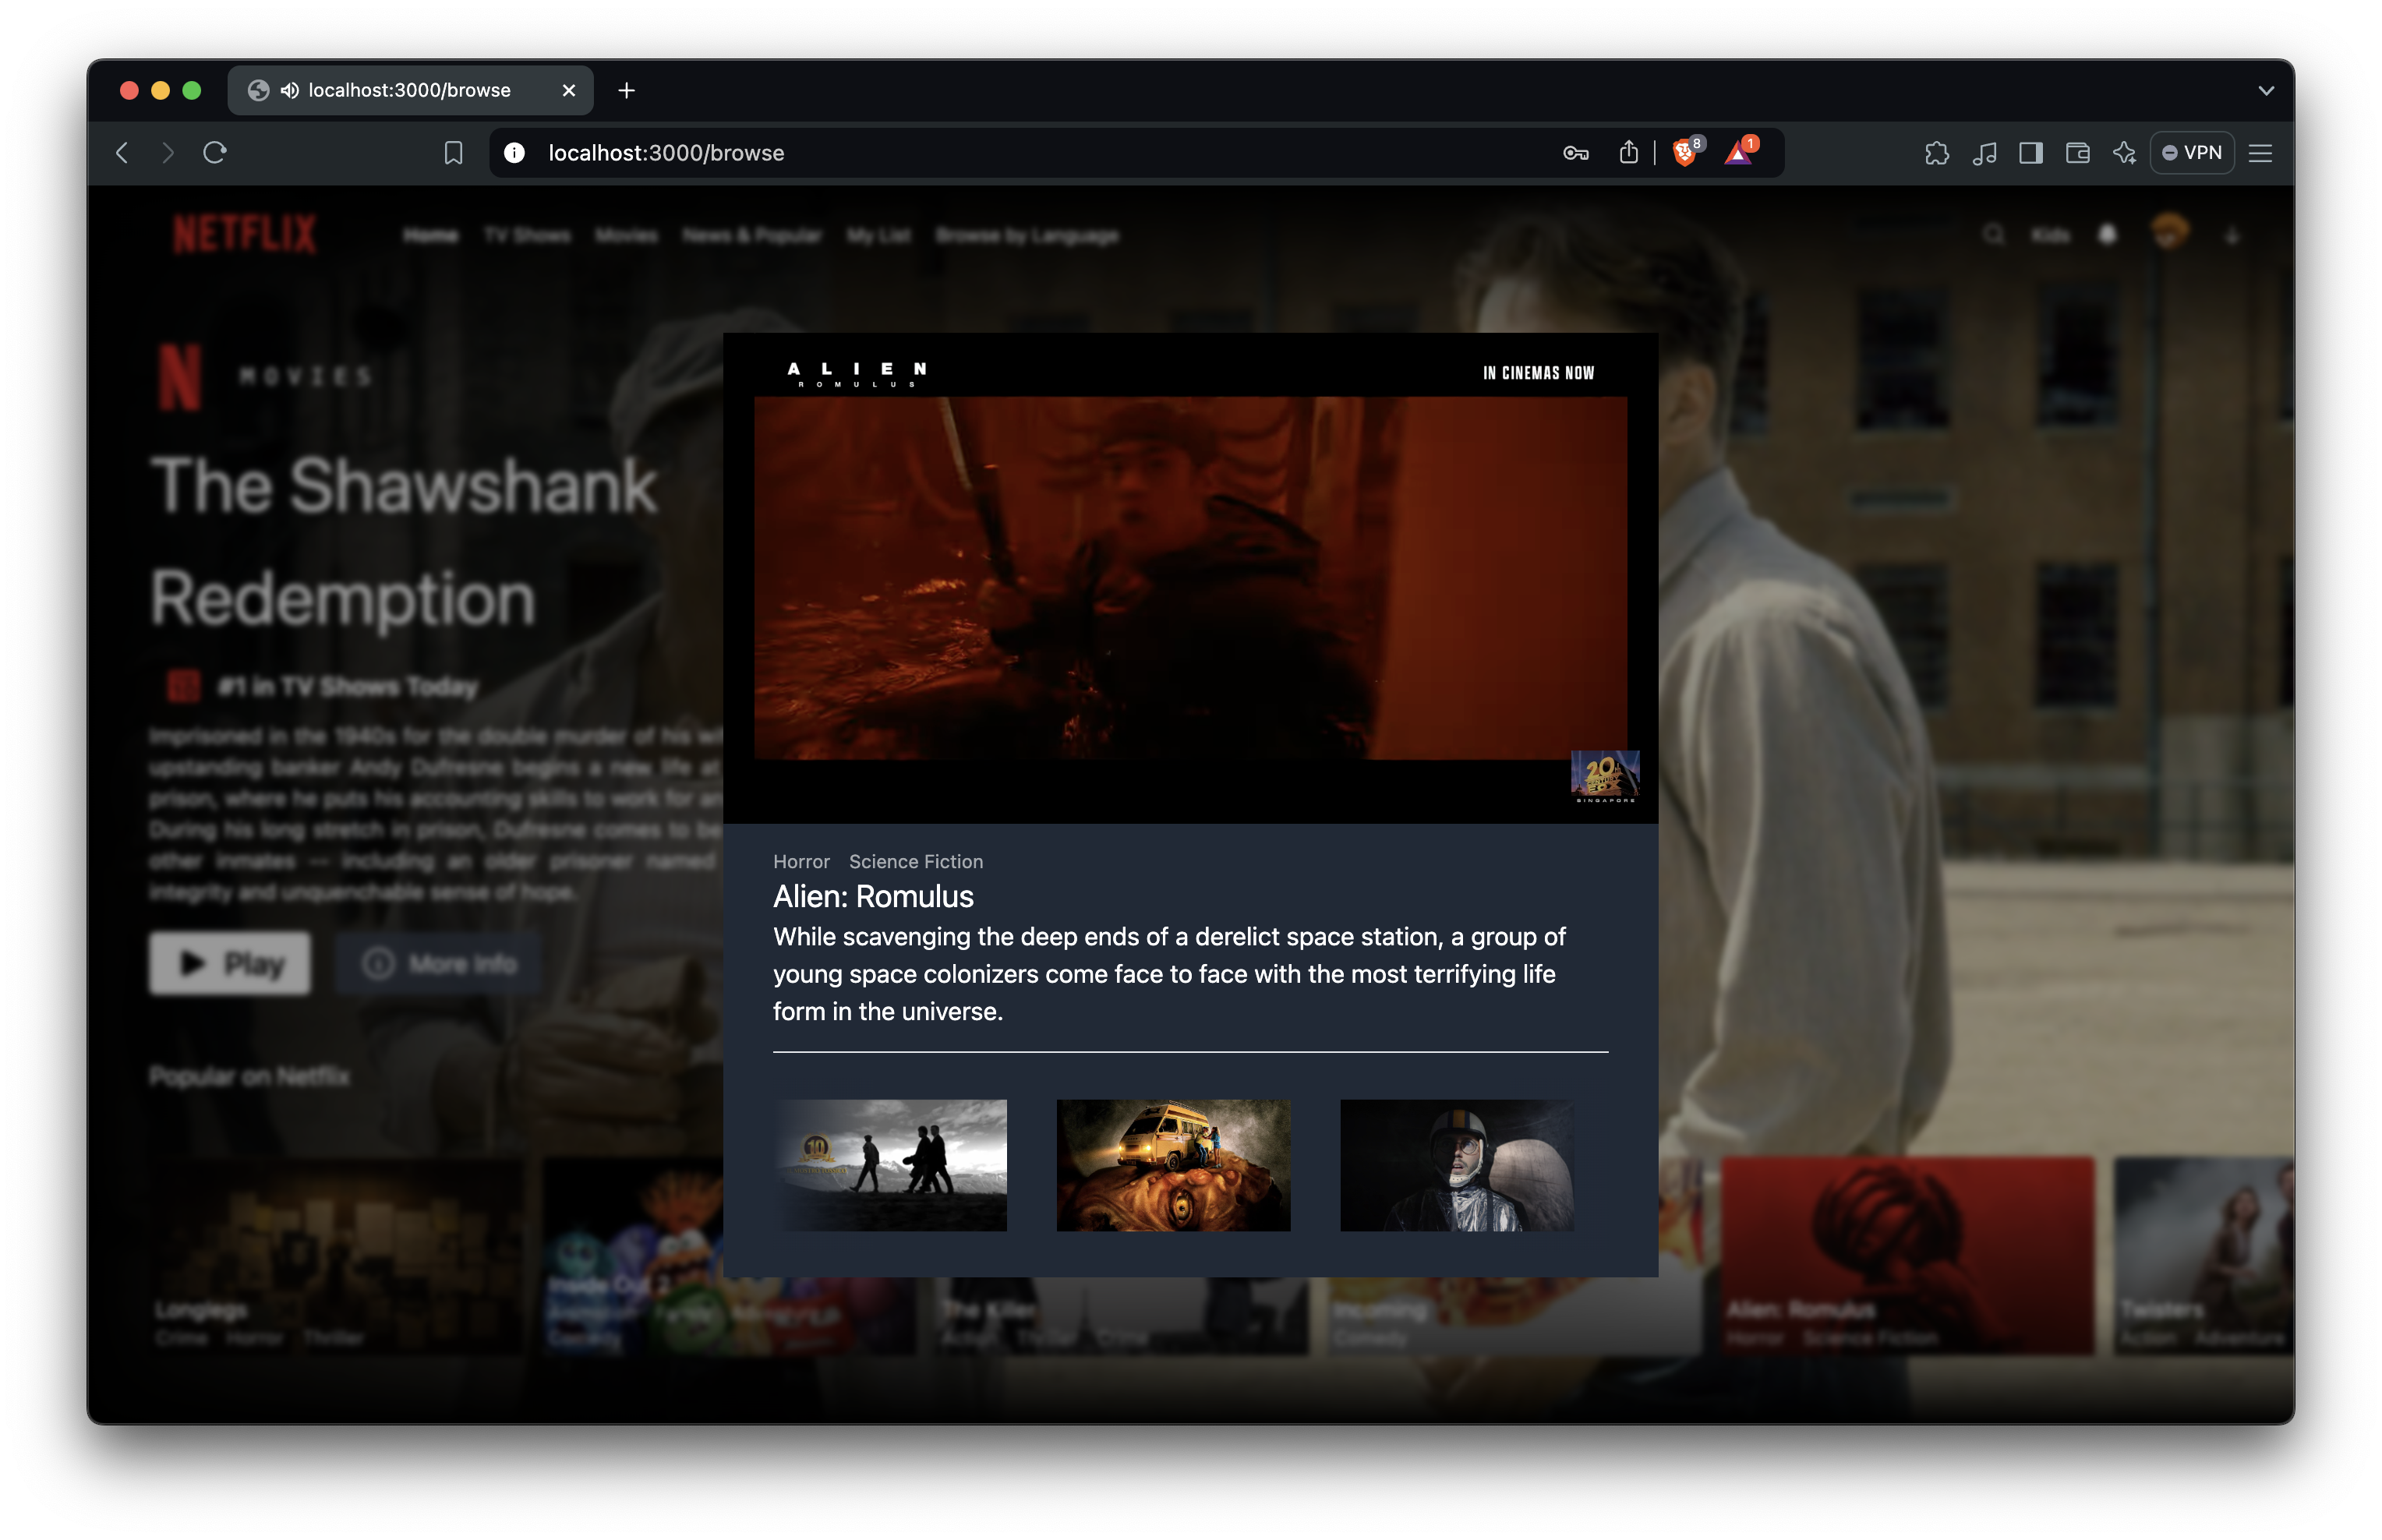Open the Brave Rewards triangle icon

point(1738,153)
